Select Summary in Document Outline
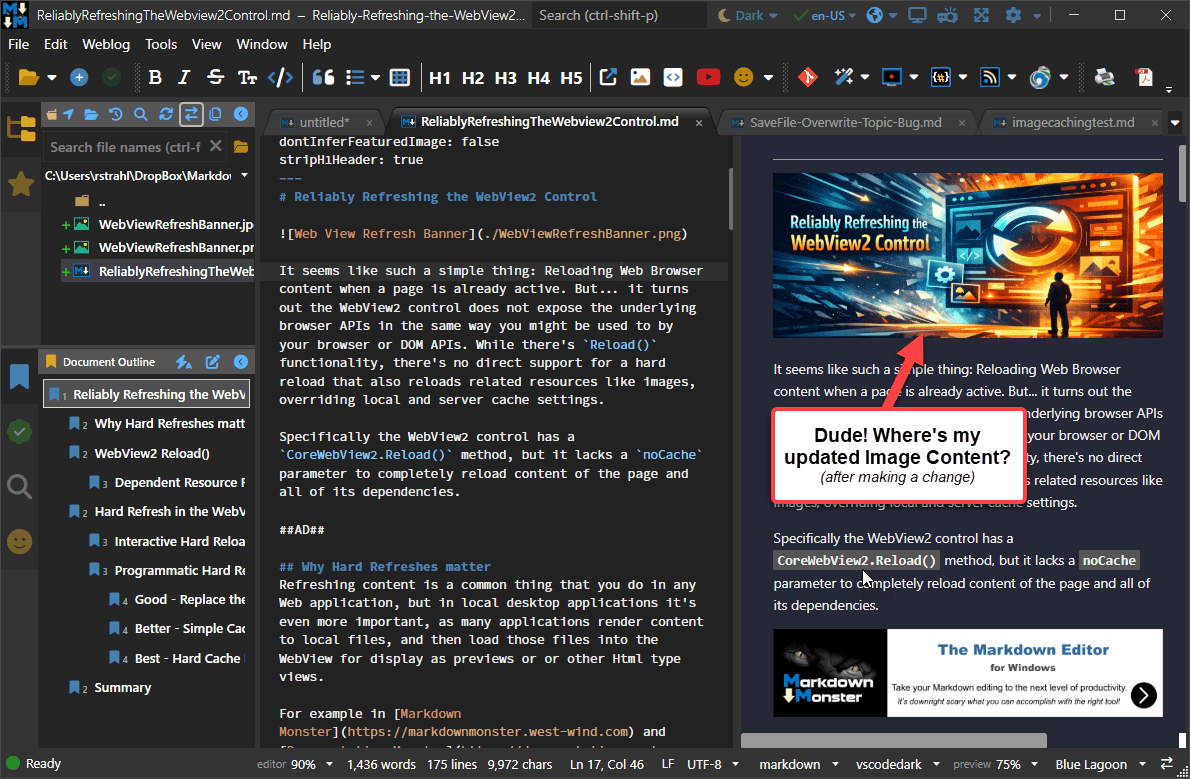The width and height of the screenshot is (1190, 779). click(122, 688)
